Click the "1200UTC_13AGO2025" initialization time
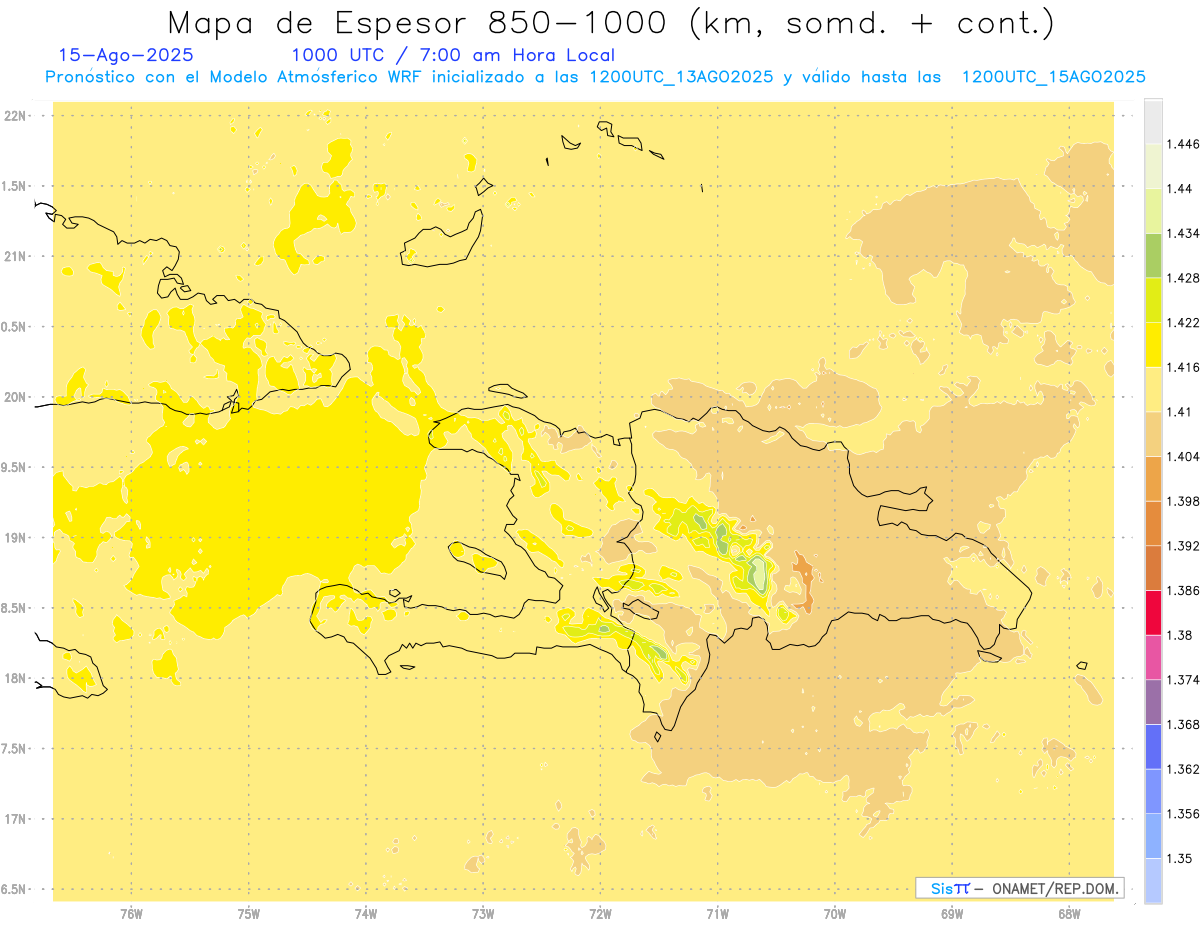Image resolution: width=1200 pixels, height=927 pixels. [x=681, y=77]
